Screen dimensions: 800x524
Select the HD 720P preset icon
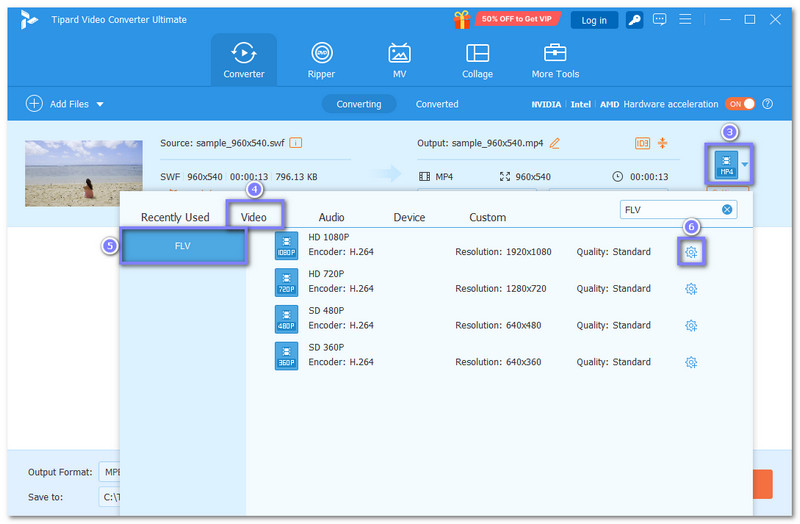(x=286, y=283)
